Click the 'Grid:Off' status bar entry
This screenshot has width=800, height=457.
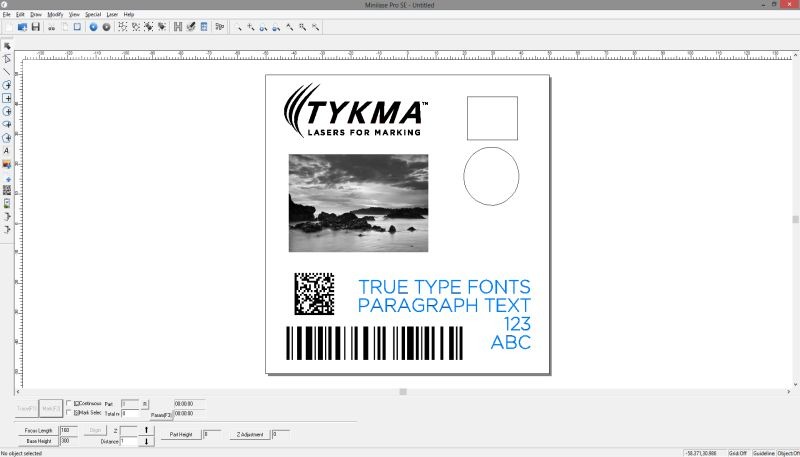(738, 453)
